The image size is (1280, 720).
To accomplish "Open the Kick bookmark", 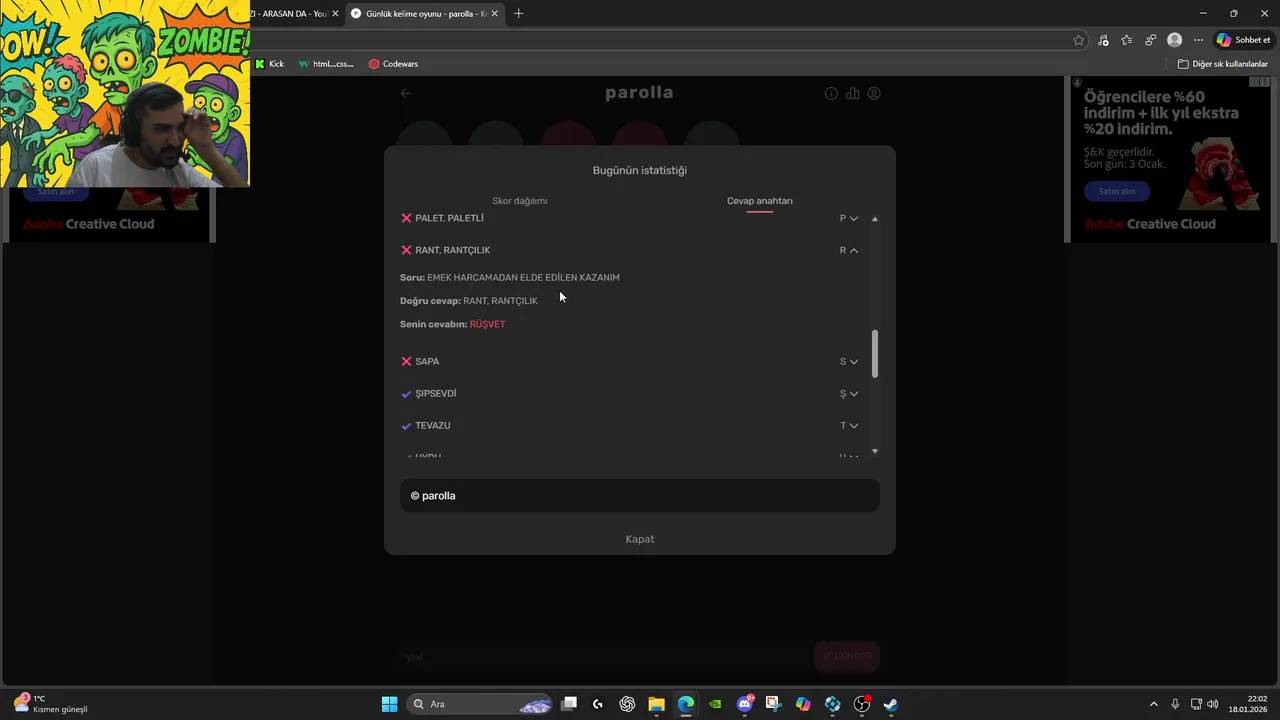I will 269,64.
